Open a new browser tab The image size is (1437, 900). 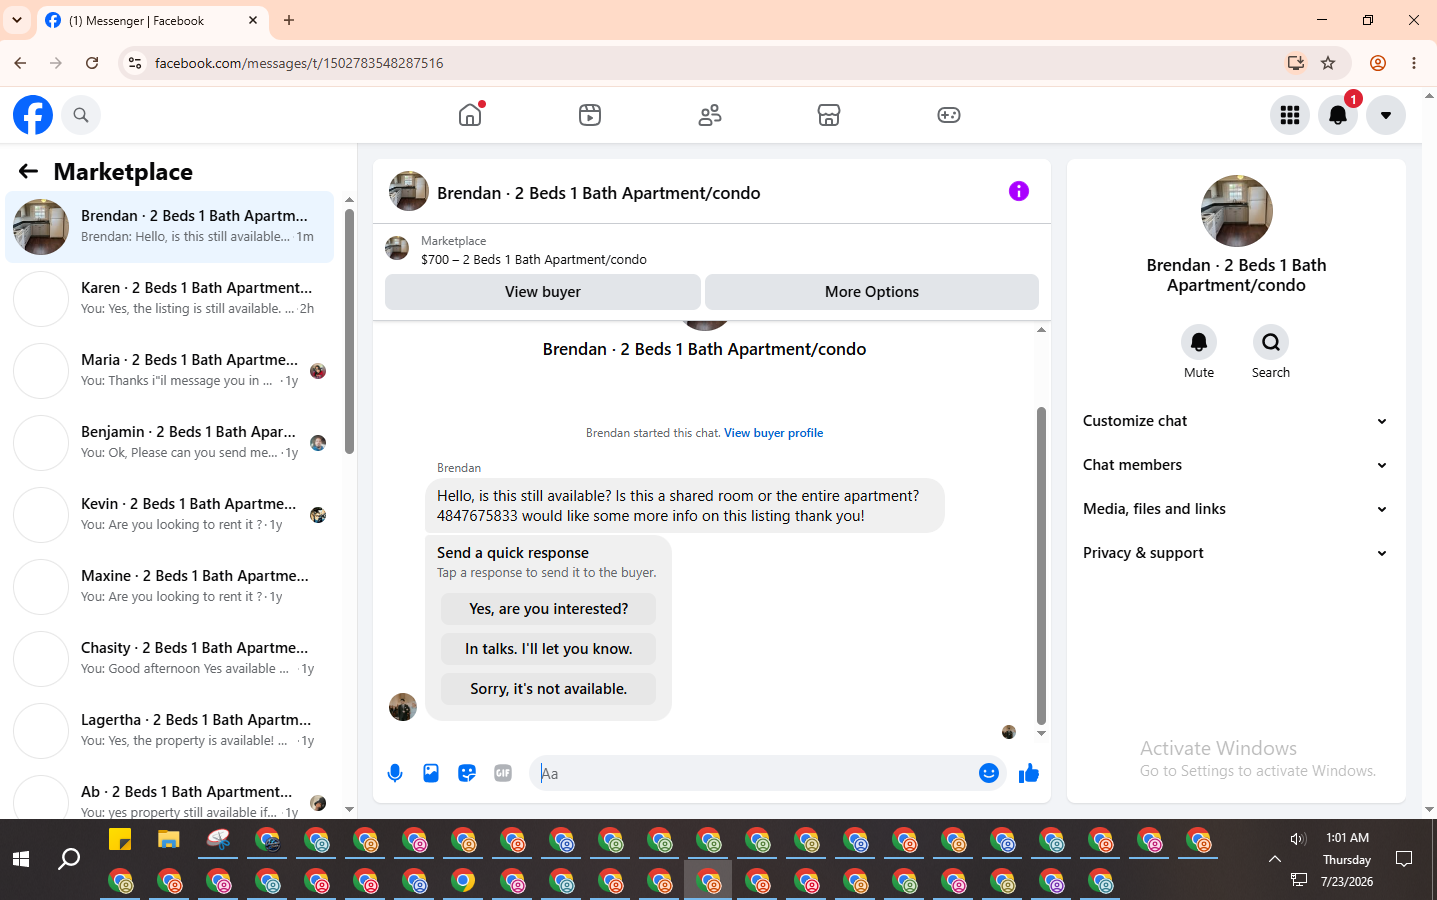tap(289, 20)
